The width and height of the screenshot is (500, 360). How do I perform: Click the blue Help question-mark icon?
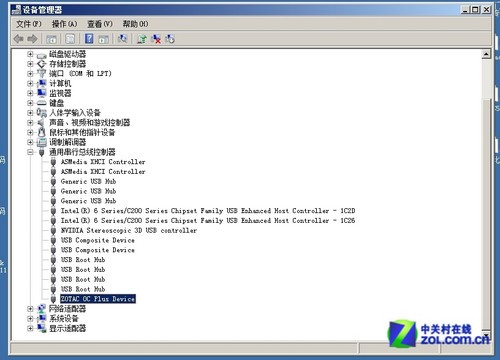(x=89, y=39)
